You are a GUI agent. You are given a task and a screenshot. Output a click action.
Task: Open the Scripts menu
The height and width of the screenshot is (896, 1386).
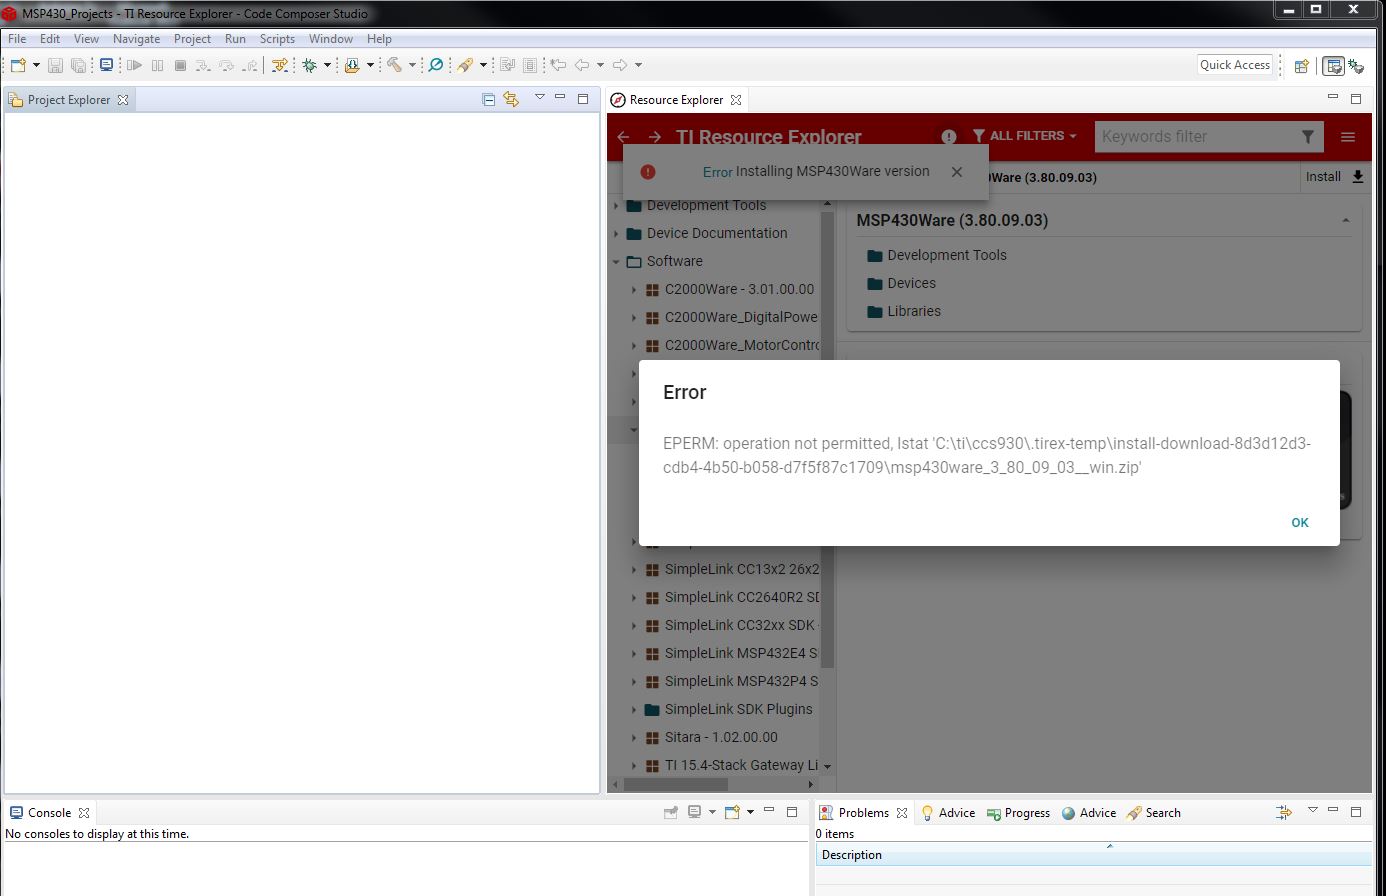click(x=277, y=39)
